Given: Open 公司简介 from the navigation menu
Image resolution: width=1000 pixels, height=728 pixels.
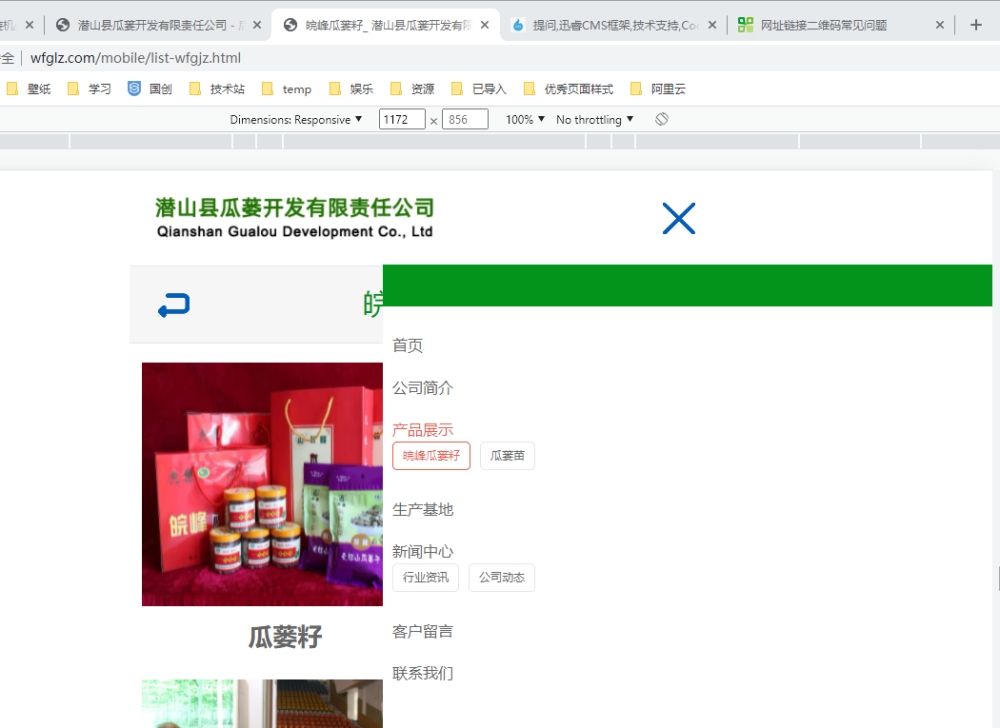Looking at the screenshot, I should [423, 388].
